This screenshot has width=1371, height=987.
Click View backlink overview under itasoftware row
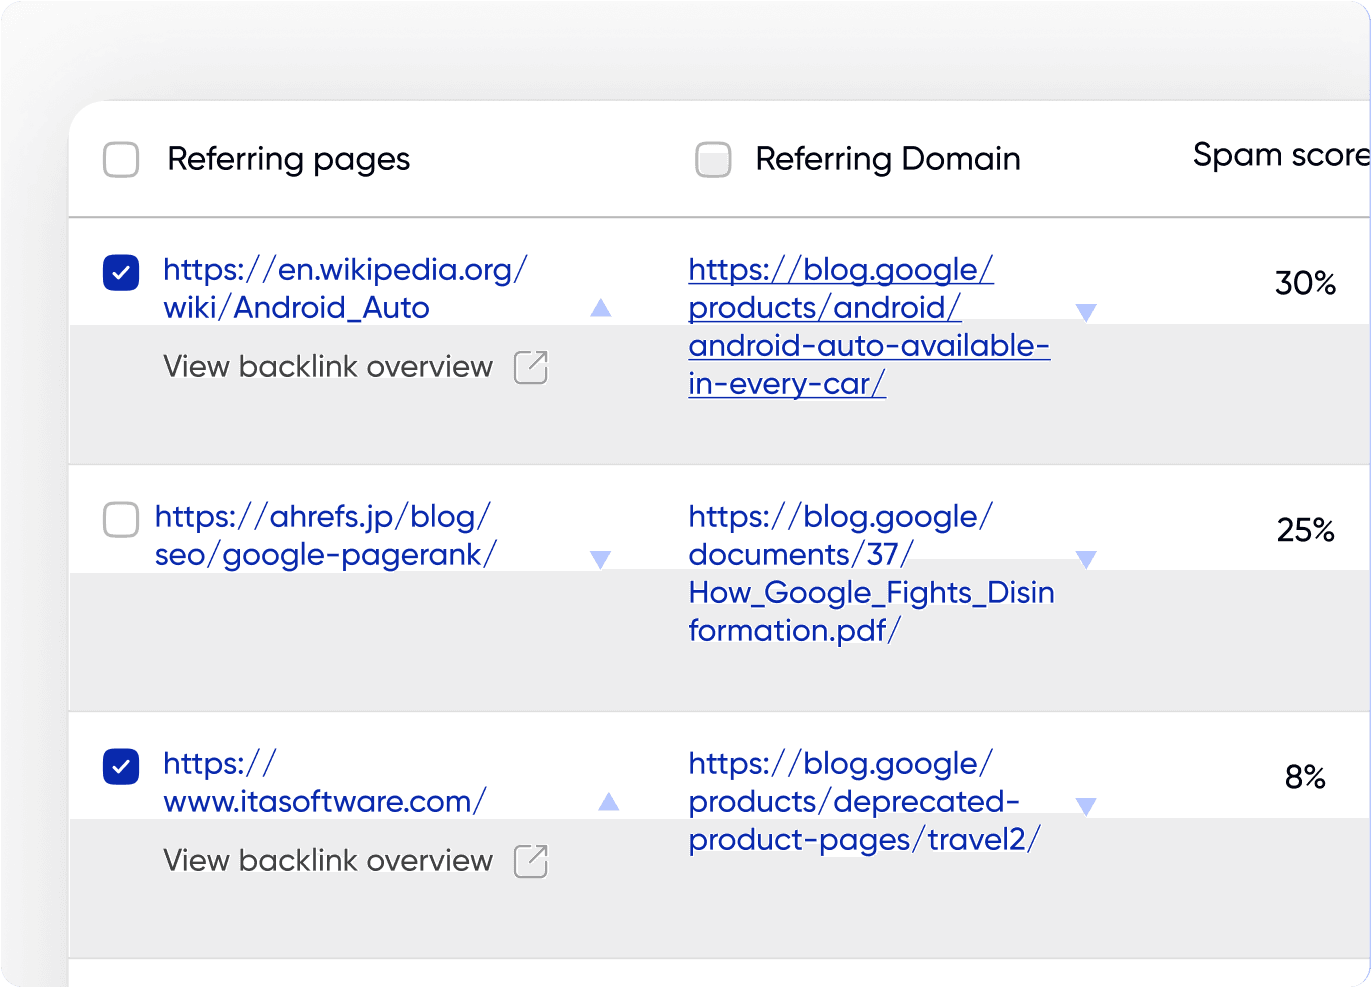coord(328,861)
